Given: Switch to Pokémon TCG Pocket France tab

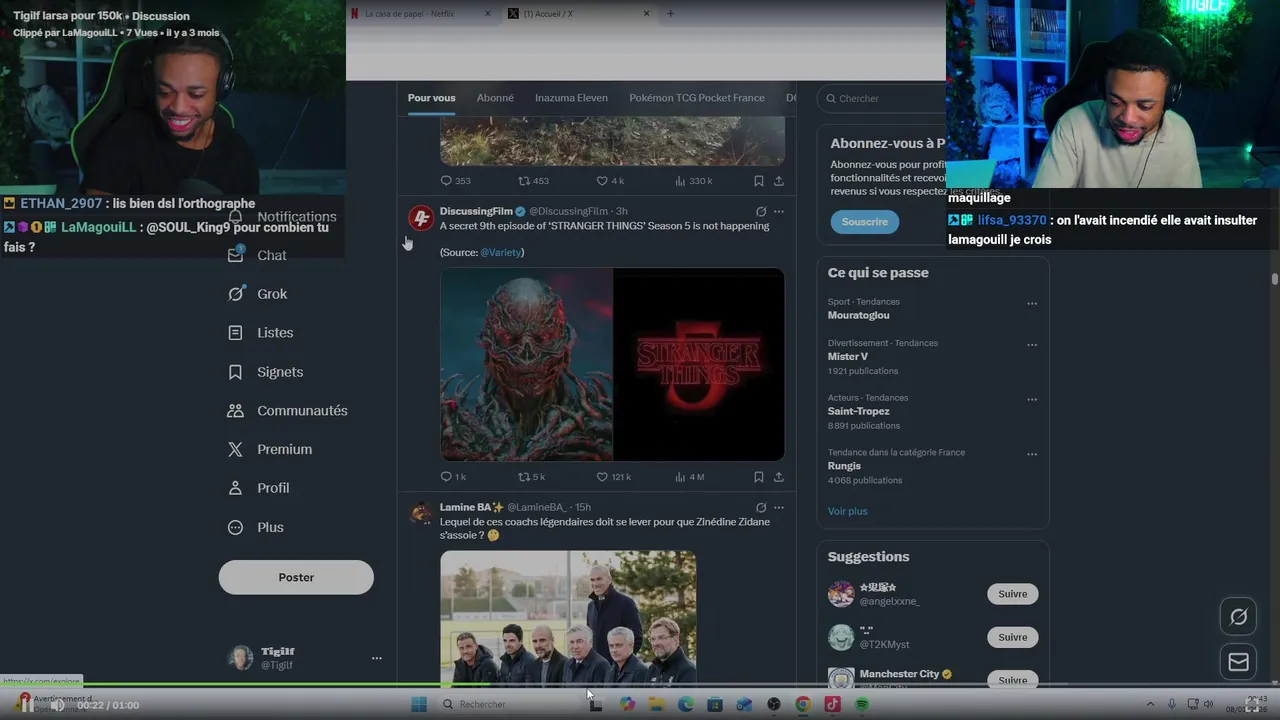Looking at the screenshot, I should (697, 98).
